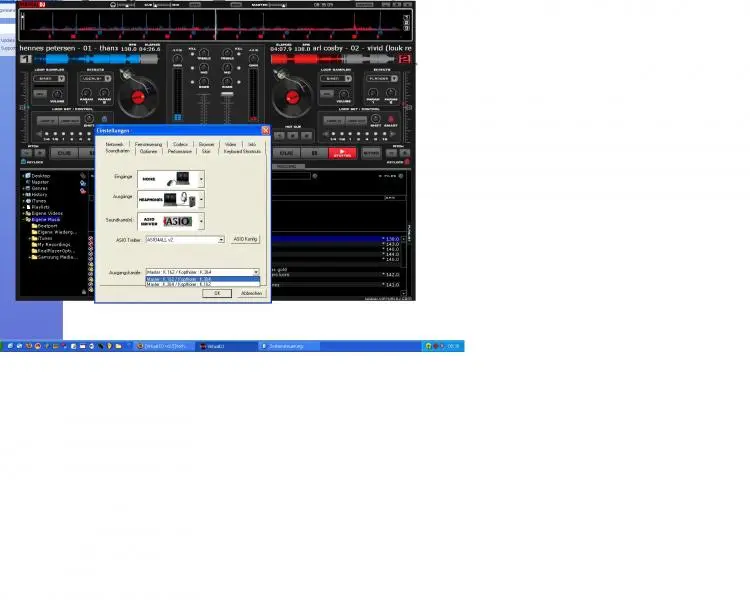Switch to the Codecs tab

(180, 144)
